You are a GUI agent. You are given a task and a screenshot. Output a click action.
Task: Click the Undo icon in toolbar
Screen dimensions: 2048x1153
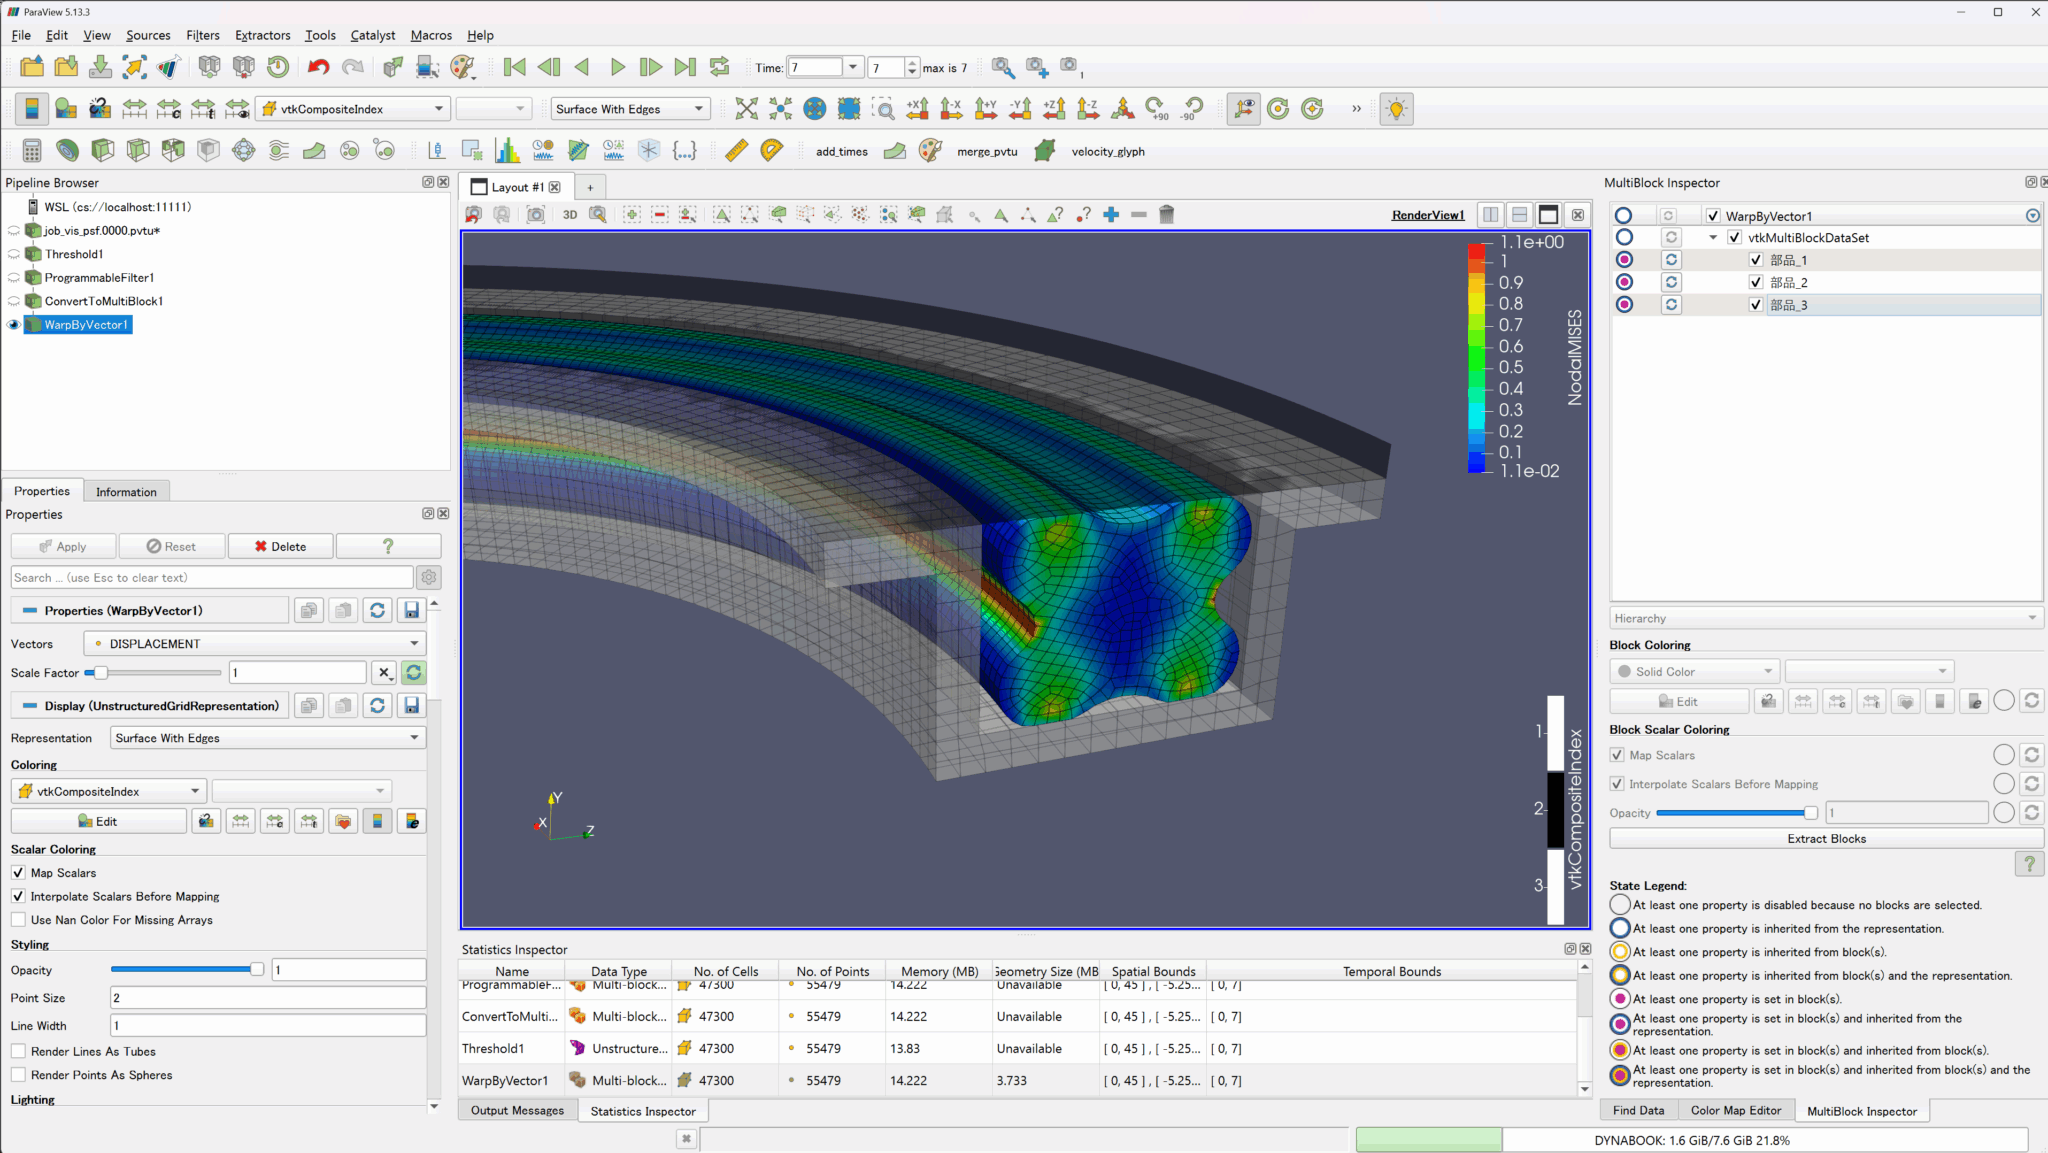(318, 67)
